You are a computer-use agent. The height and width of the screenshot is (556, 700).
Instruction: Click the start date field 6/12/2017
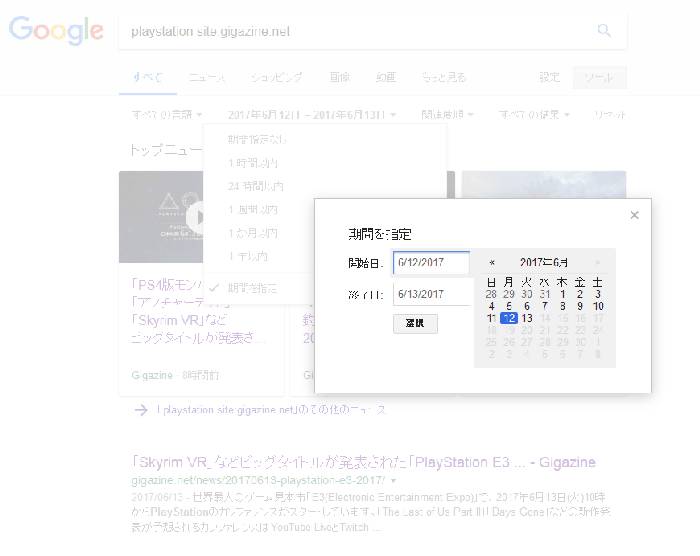431,263
